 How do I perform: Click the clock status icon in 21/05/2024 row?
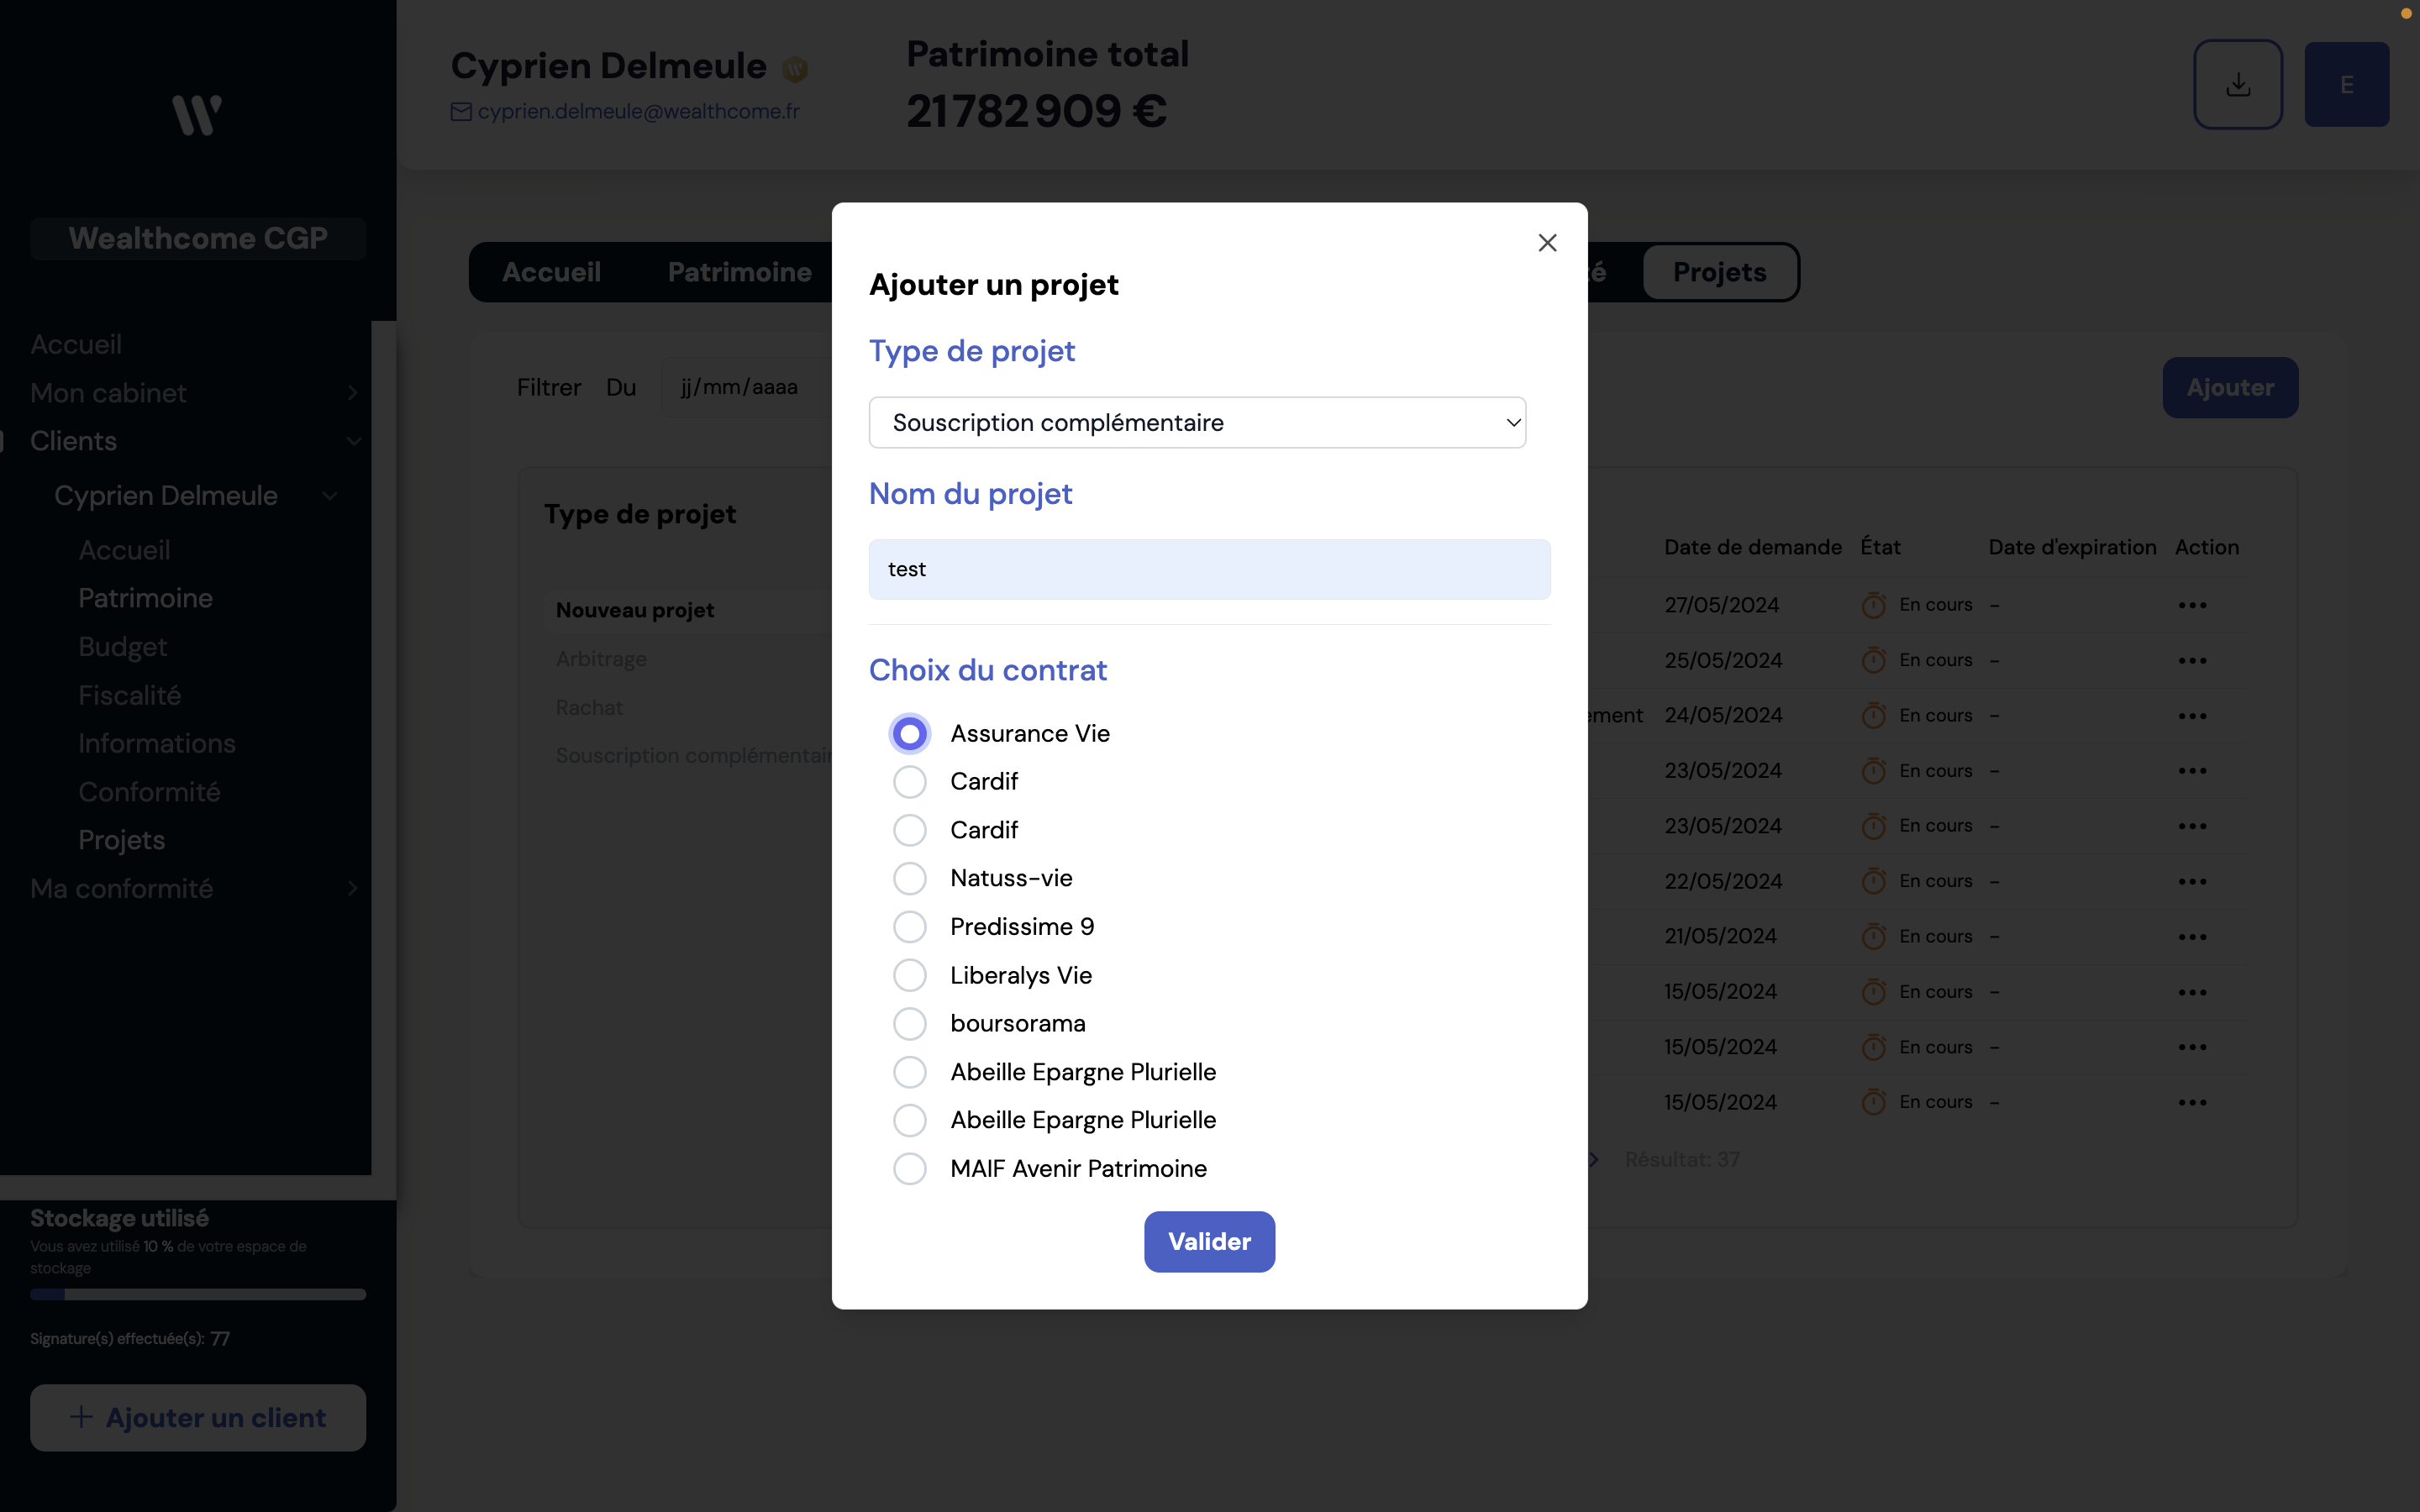tap(1873, 937)
